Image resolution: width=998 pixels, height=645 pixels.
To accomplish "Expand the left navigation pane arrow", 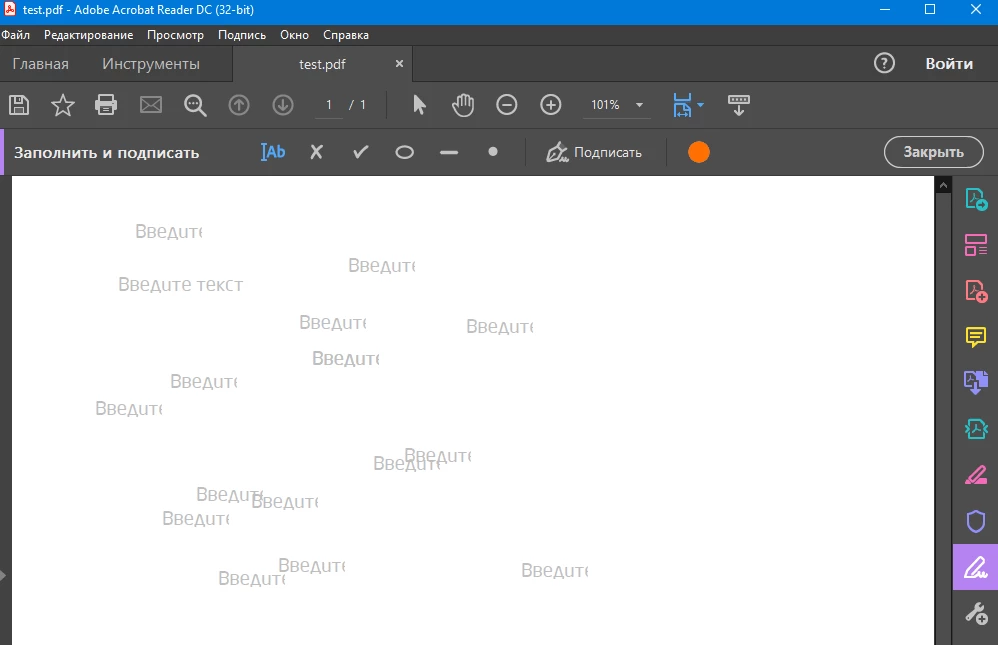I will click(3, 576).
